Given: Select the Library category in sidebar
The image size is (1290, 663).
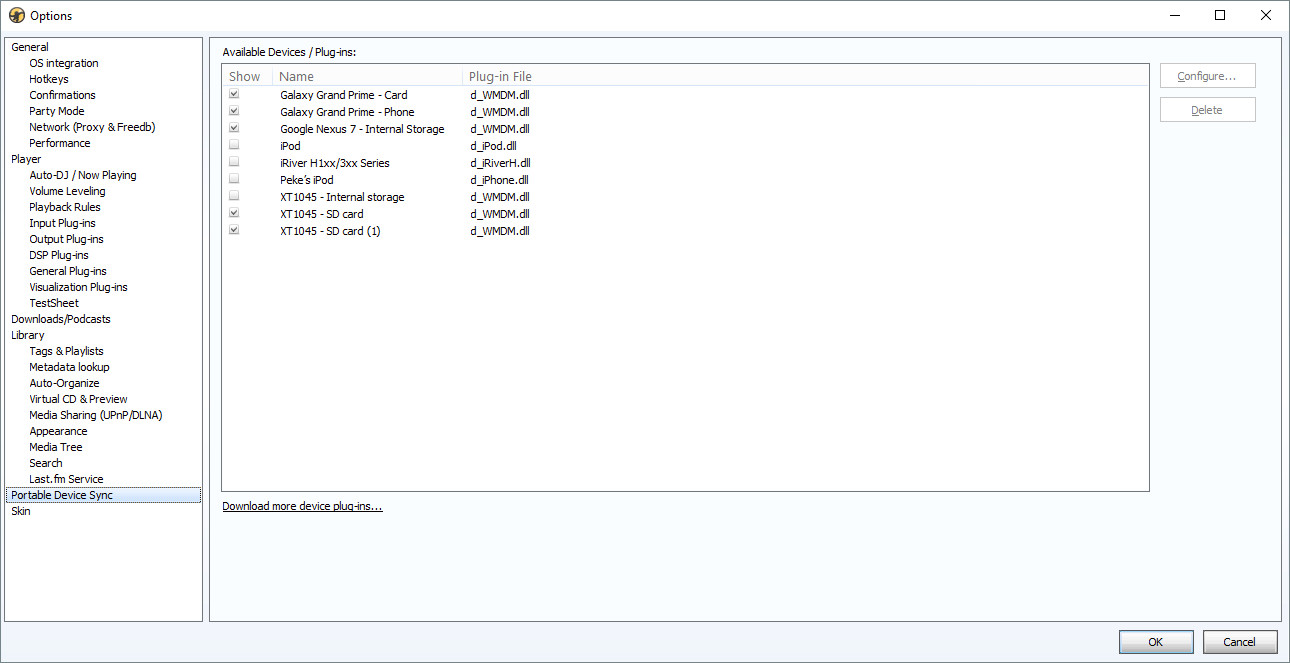Looking at the screenshot, I should [28, 335].
